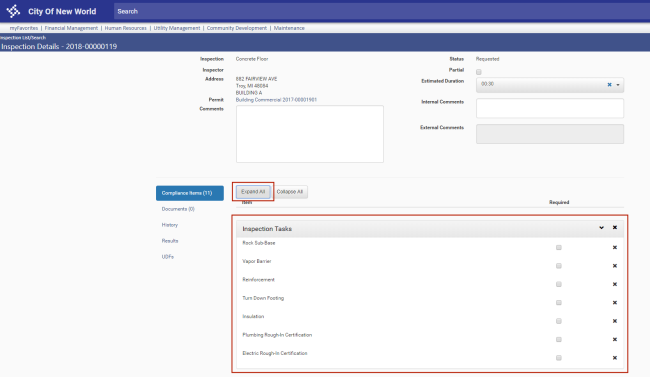The height and width of the screenshot is (377, 650).
Task: Click into the Comments text area
Action: pos(310,134)
